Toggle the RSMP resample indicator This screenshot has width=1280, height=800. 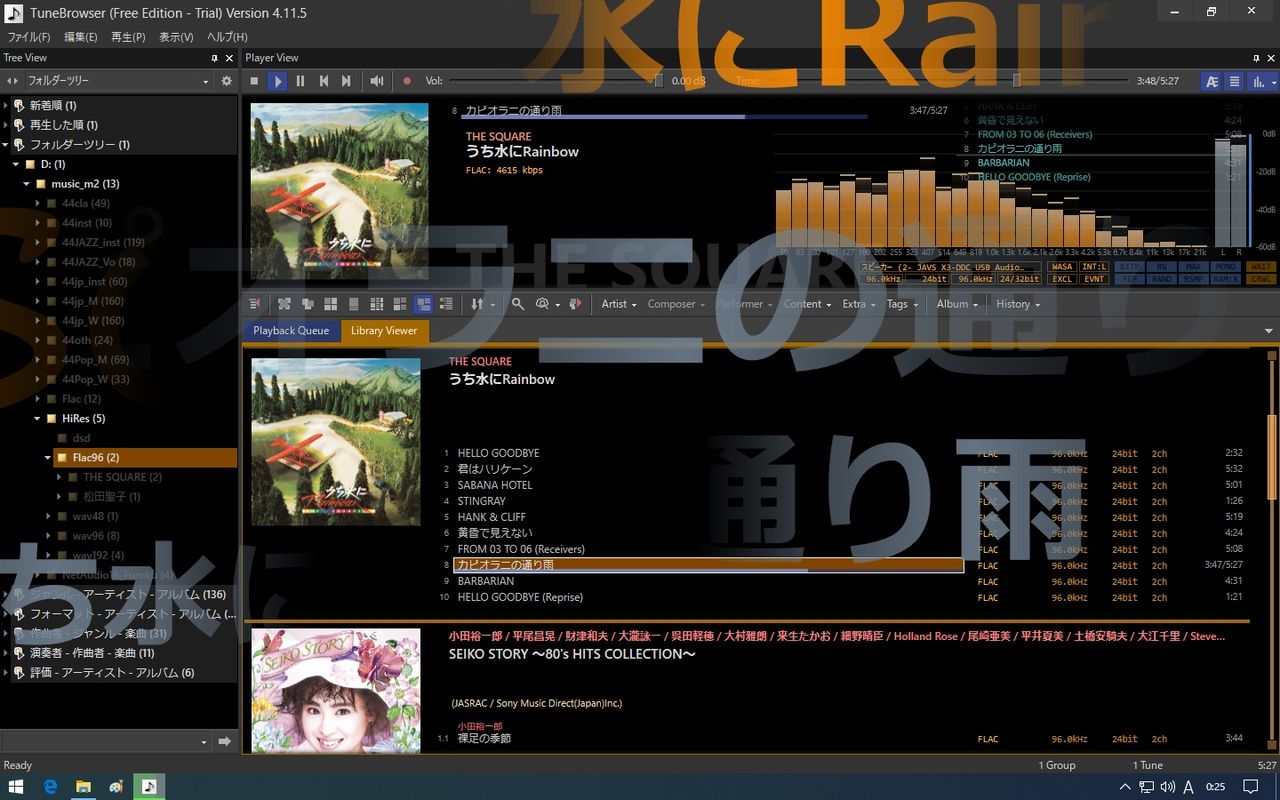[1193, 279]
